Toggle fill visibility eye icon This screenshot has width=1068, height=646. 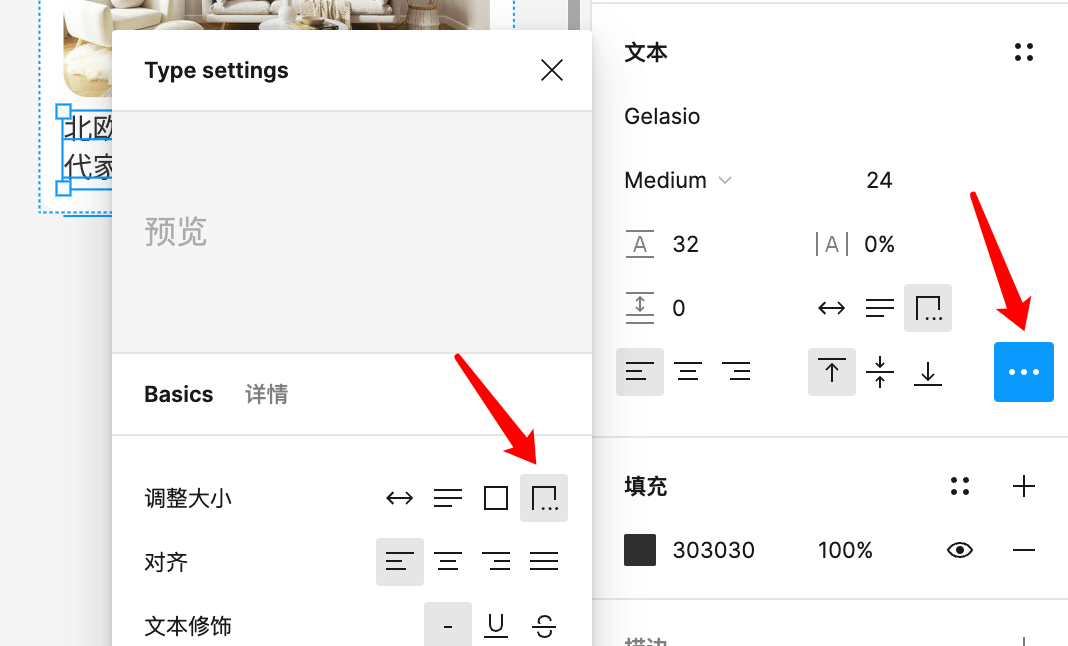(960, 550)
